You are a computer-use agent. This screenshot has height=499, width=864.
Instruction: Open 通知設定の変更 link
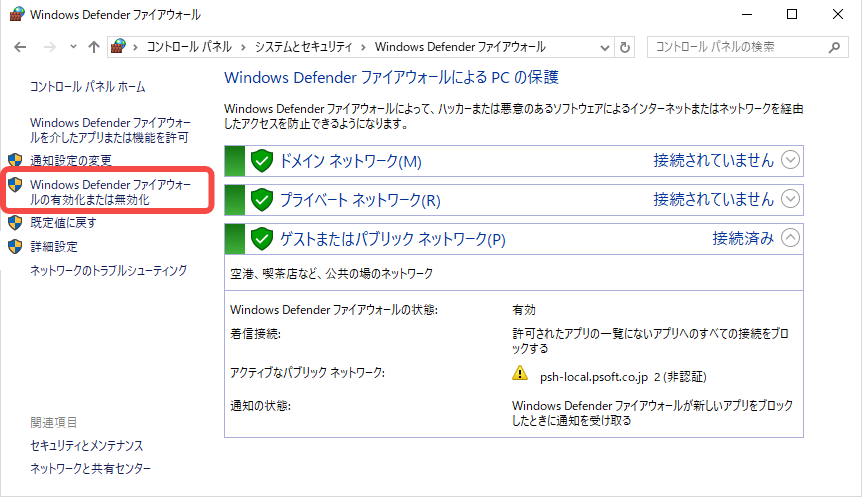click(x=71, y=160)
